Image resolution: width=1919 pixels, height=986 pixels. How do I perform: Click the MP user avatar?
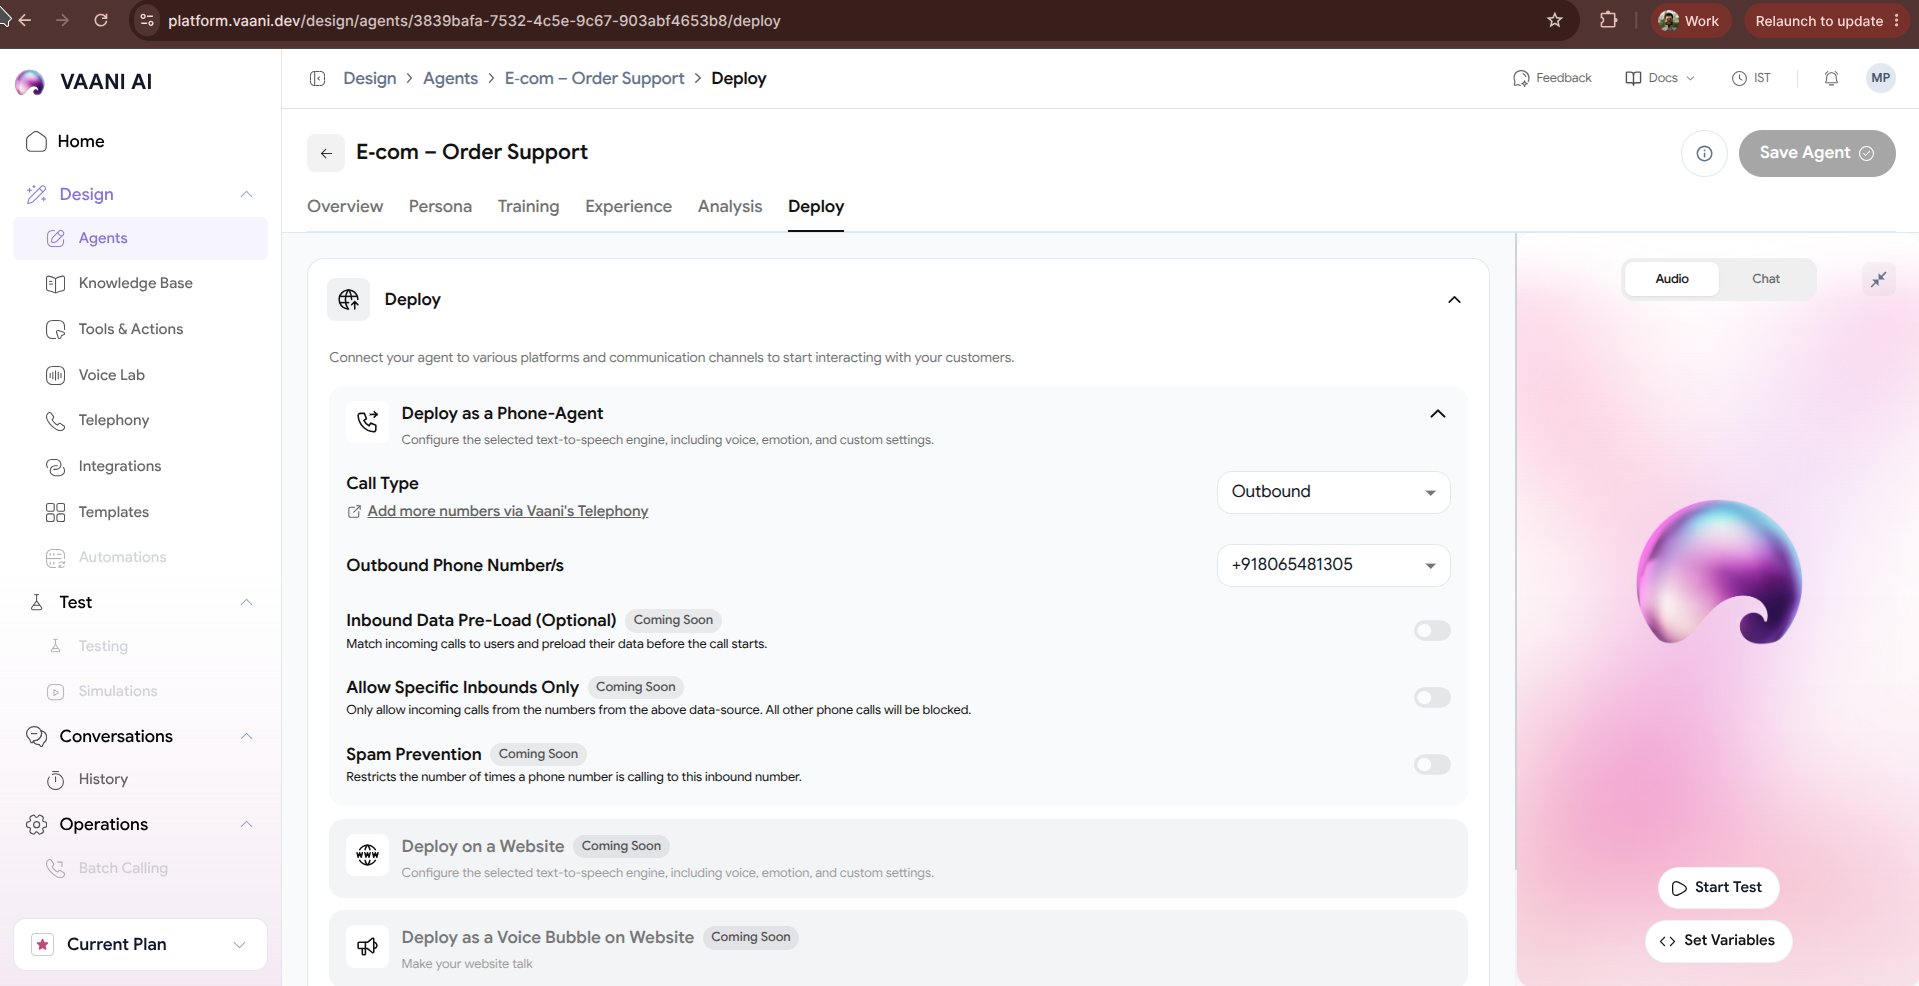pos(1880,78)
